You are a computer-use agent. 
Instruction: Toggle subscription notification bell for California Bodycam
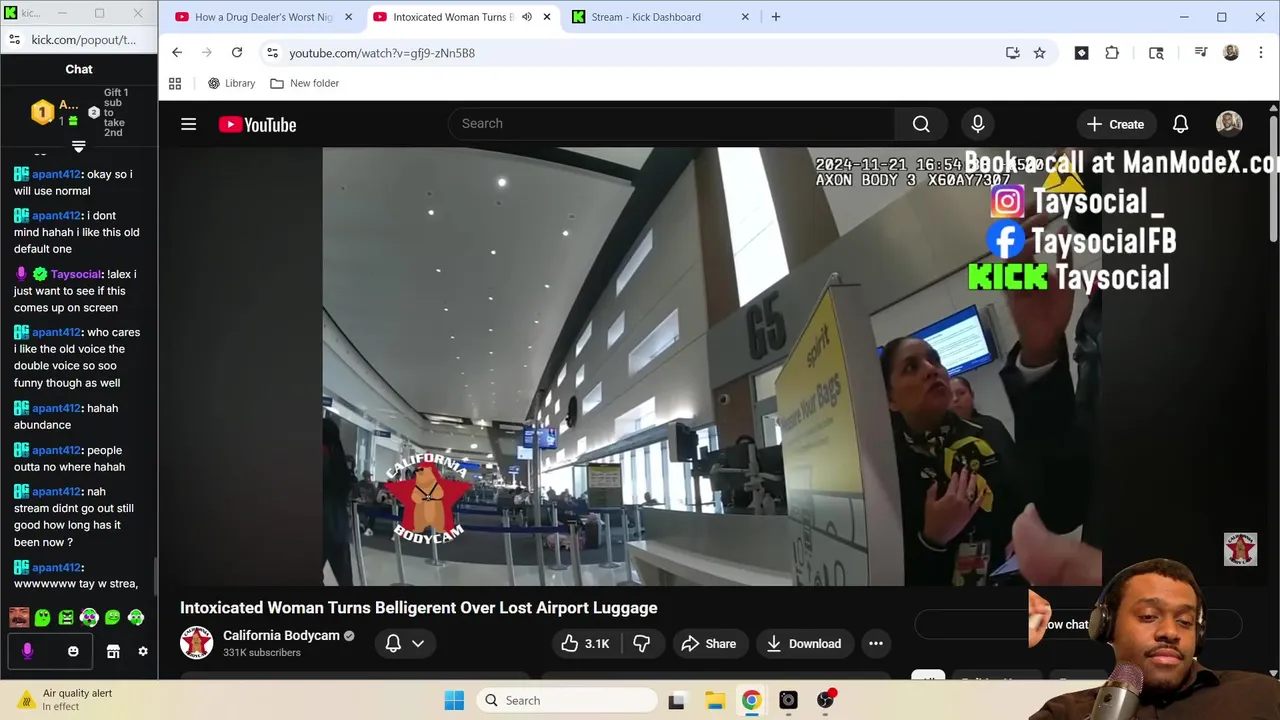pyautogui.click(x=393, y=644)
